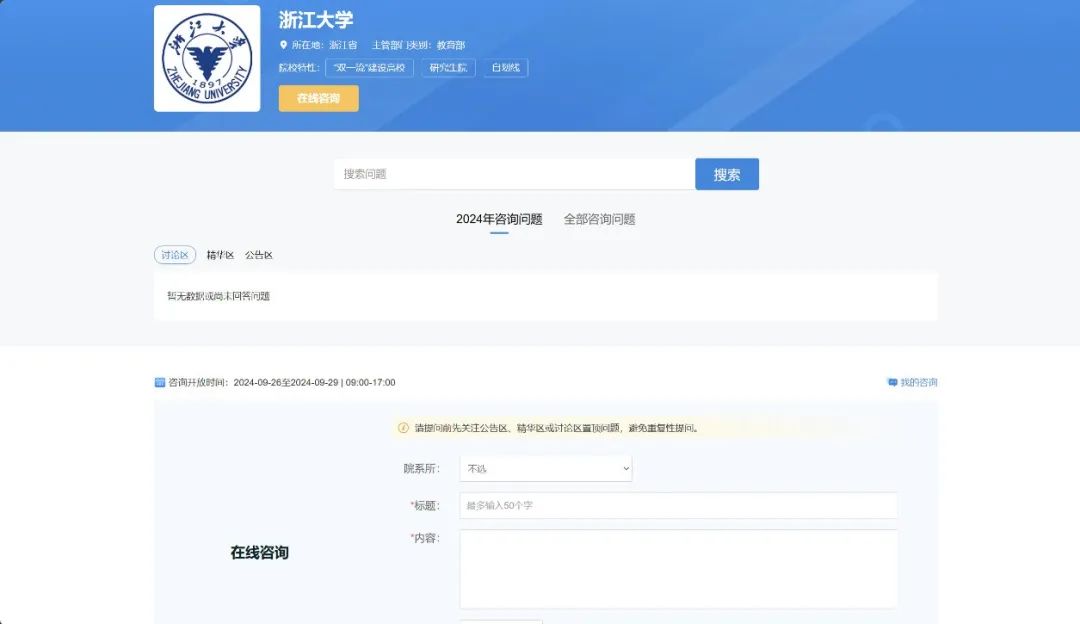Viewport: 1080px width, 624px height.
Task: Open the 院系所 dropdown
Action: [546, 468]
